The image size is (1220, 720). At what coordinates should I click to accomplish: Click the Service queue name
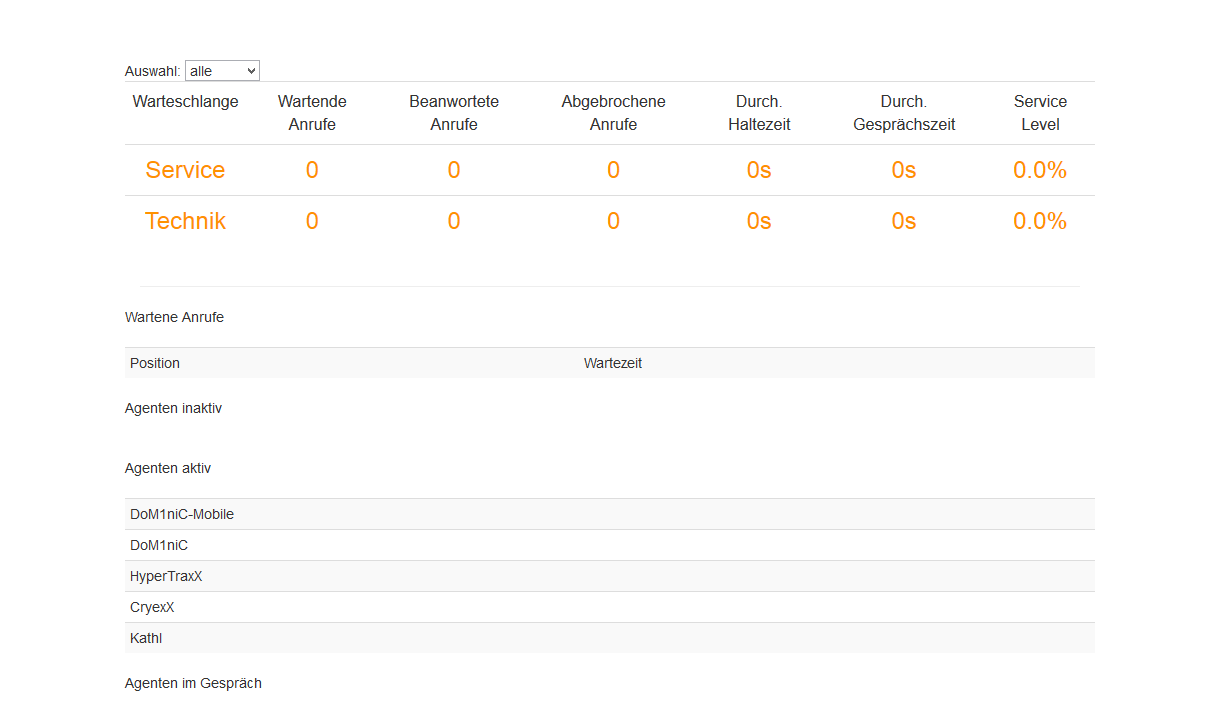(185, 170)
